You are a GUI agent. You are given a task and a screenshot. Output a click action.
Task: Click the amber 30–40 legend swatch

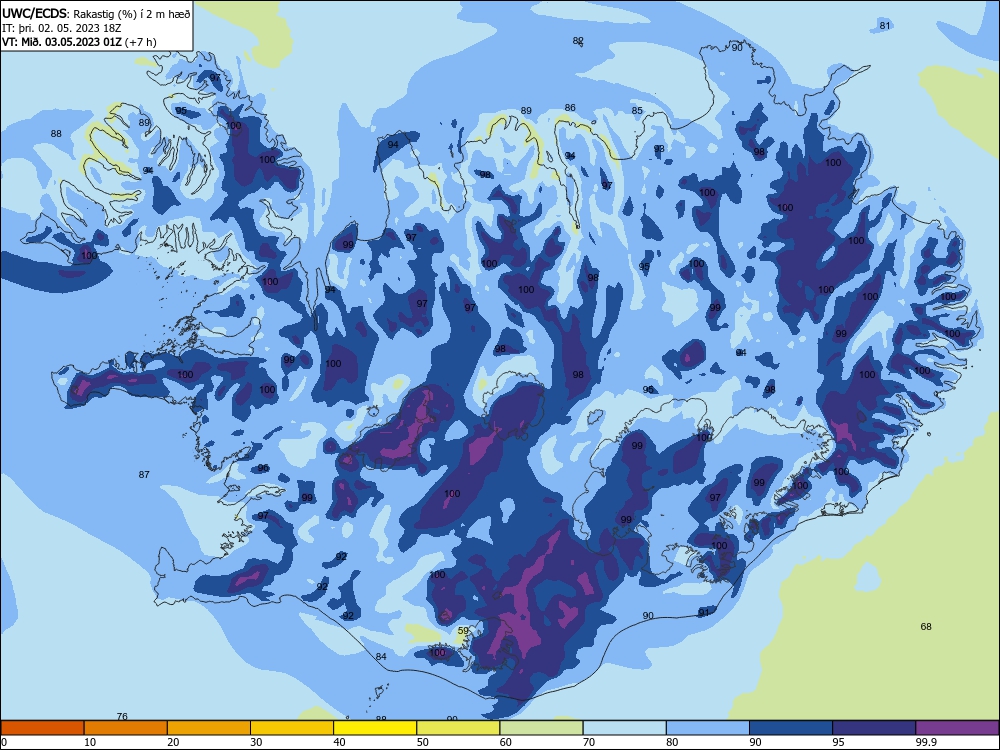coord(292,728)
